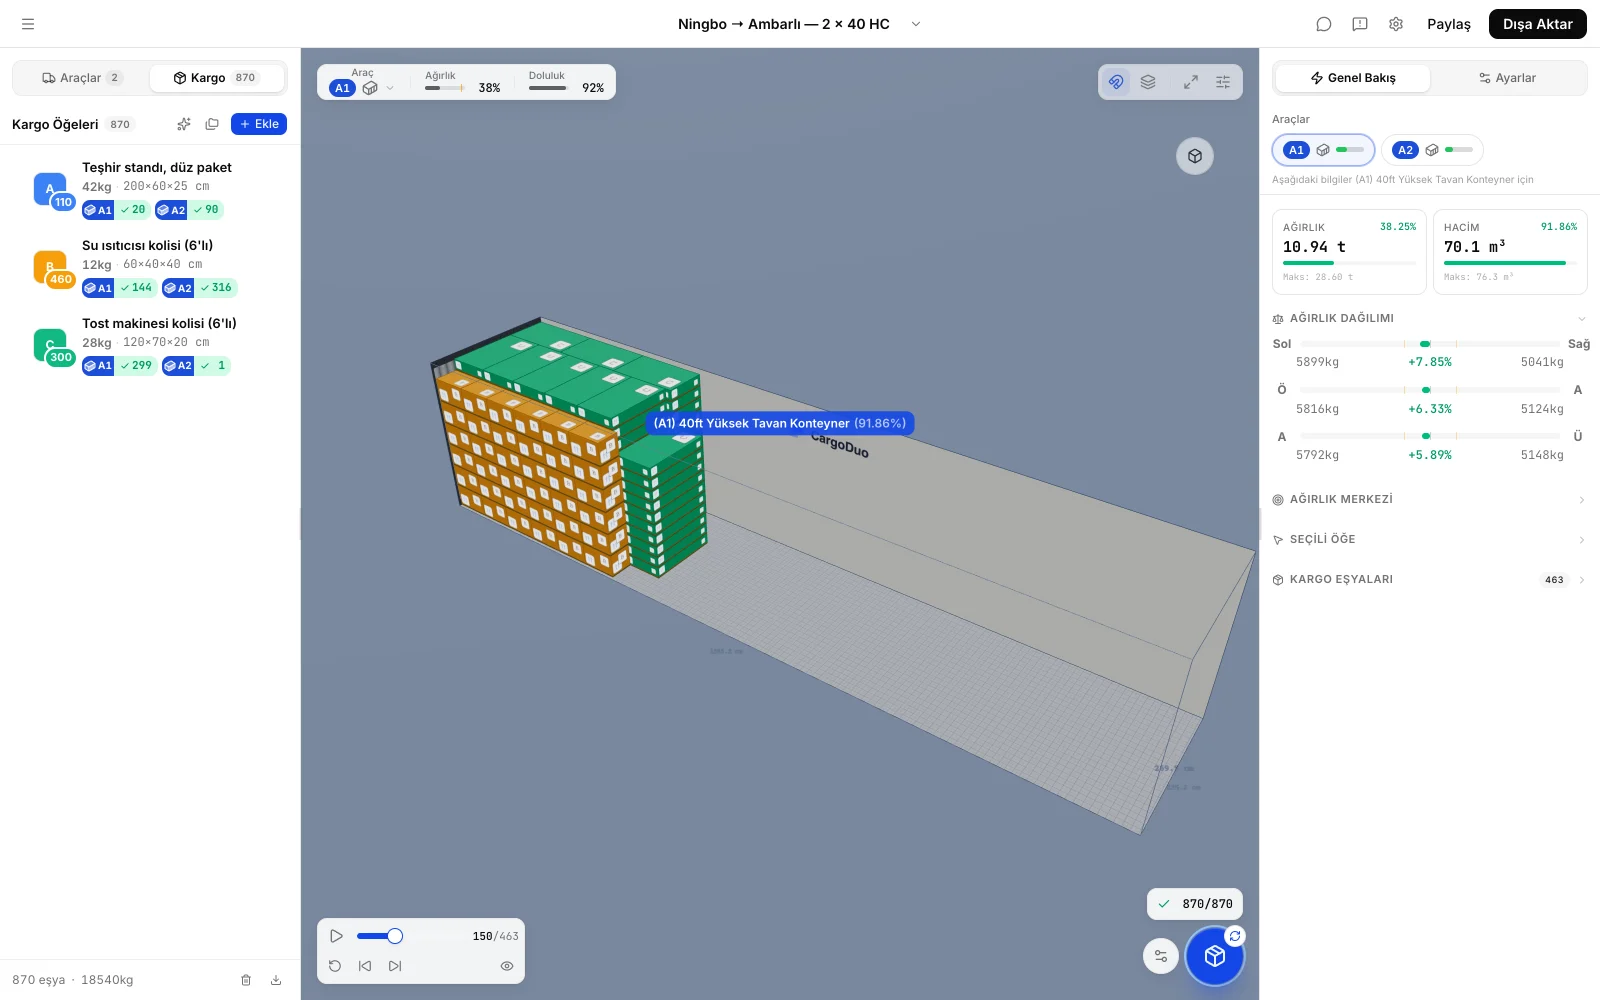Image resolution: width=1600 pixels, height=1000 pixels.
Task: Click the fullscreen expand icon
Action: 1191,82
